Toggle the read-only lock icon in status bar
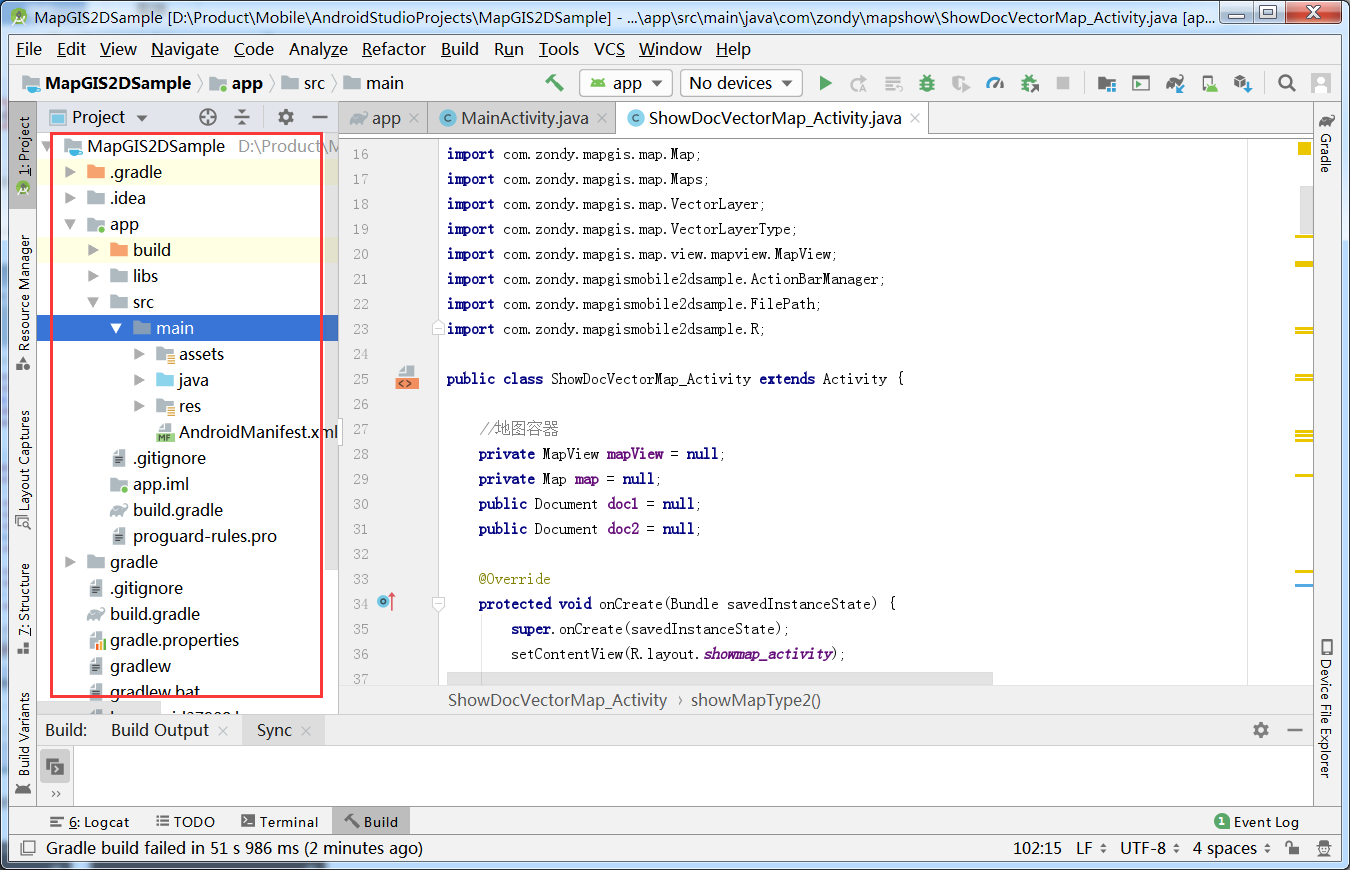This screenshot has width=1350, height=870. click(x=1293, y=848)
